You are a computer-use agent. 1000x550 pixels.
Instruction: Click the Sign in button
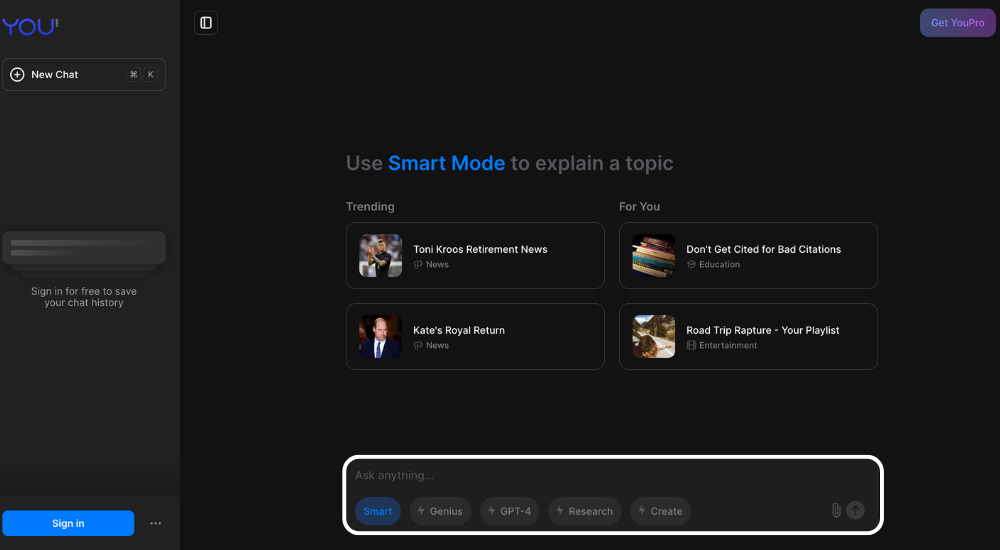68,523
